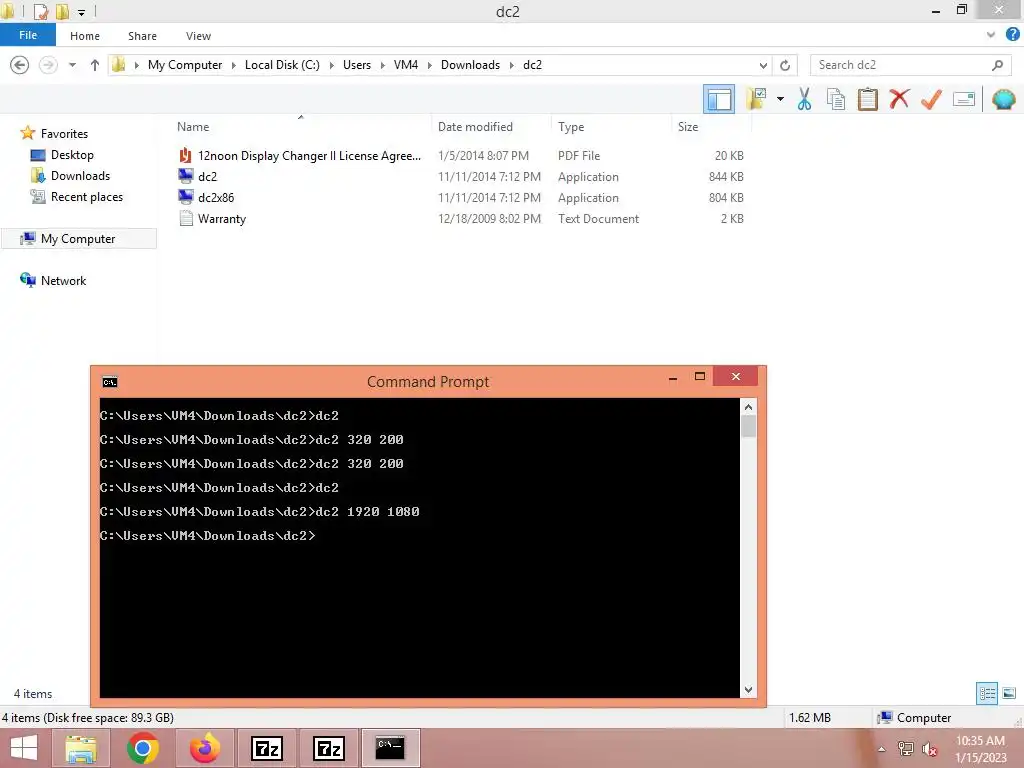This screenshot has height=768, width=1024.
Task: Click the Copy documents icon
Action: click(836, 99)
